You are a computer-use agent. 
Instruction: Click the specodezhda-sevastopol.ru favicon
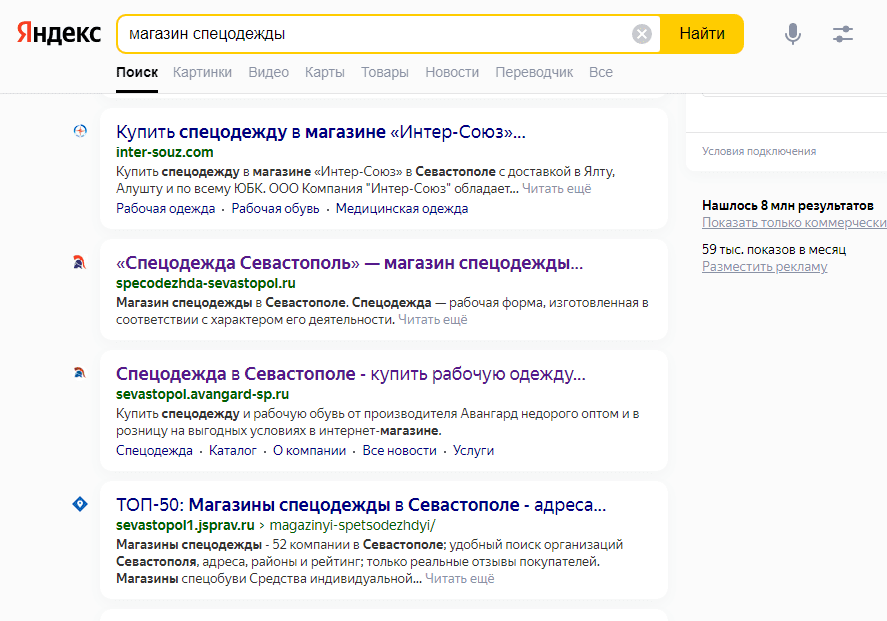80,263
